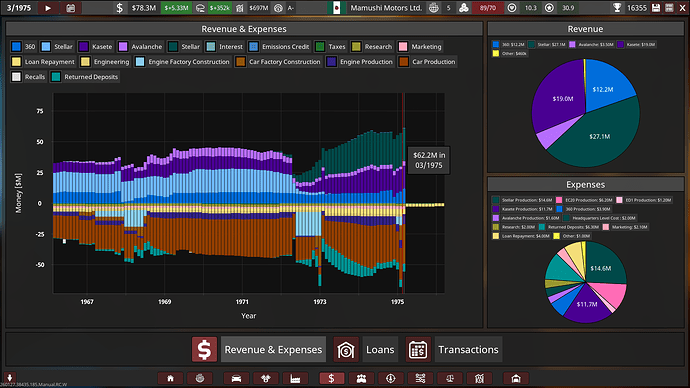Click the company value icon before $697M
Viewport: 690px width, 388px height.
pyautogui.click(x=239, y=8)
